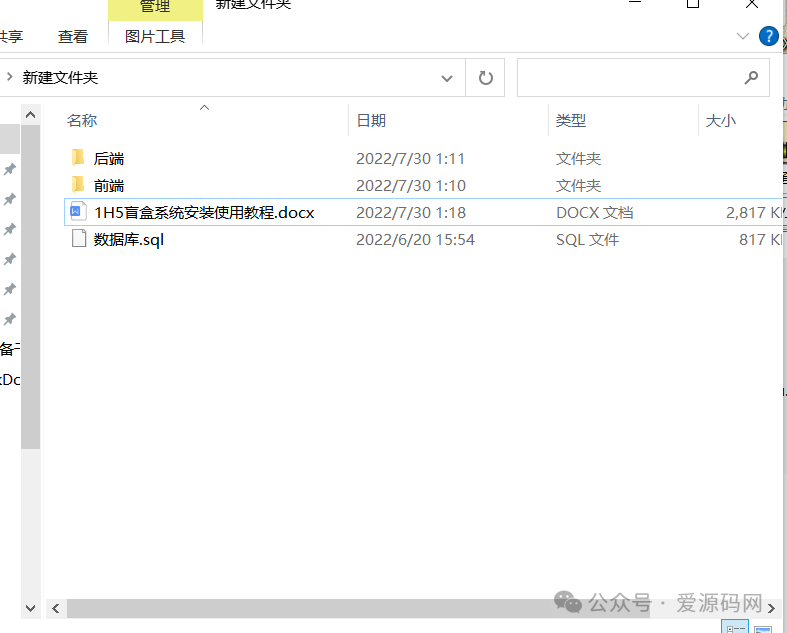Select the 管理 contextual tab
Viewport: 787px width, 633px height.
tap(155, 8)
